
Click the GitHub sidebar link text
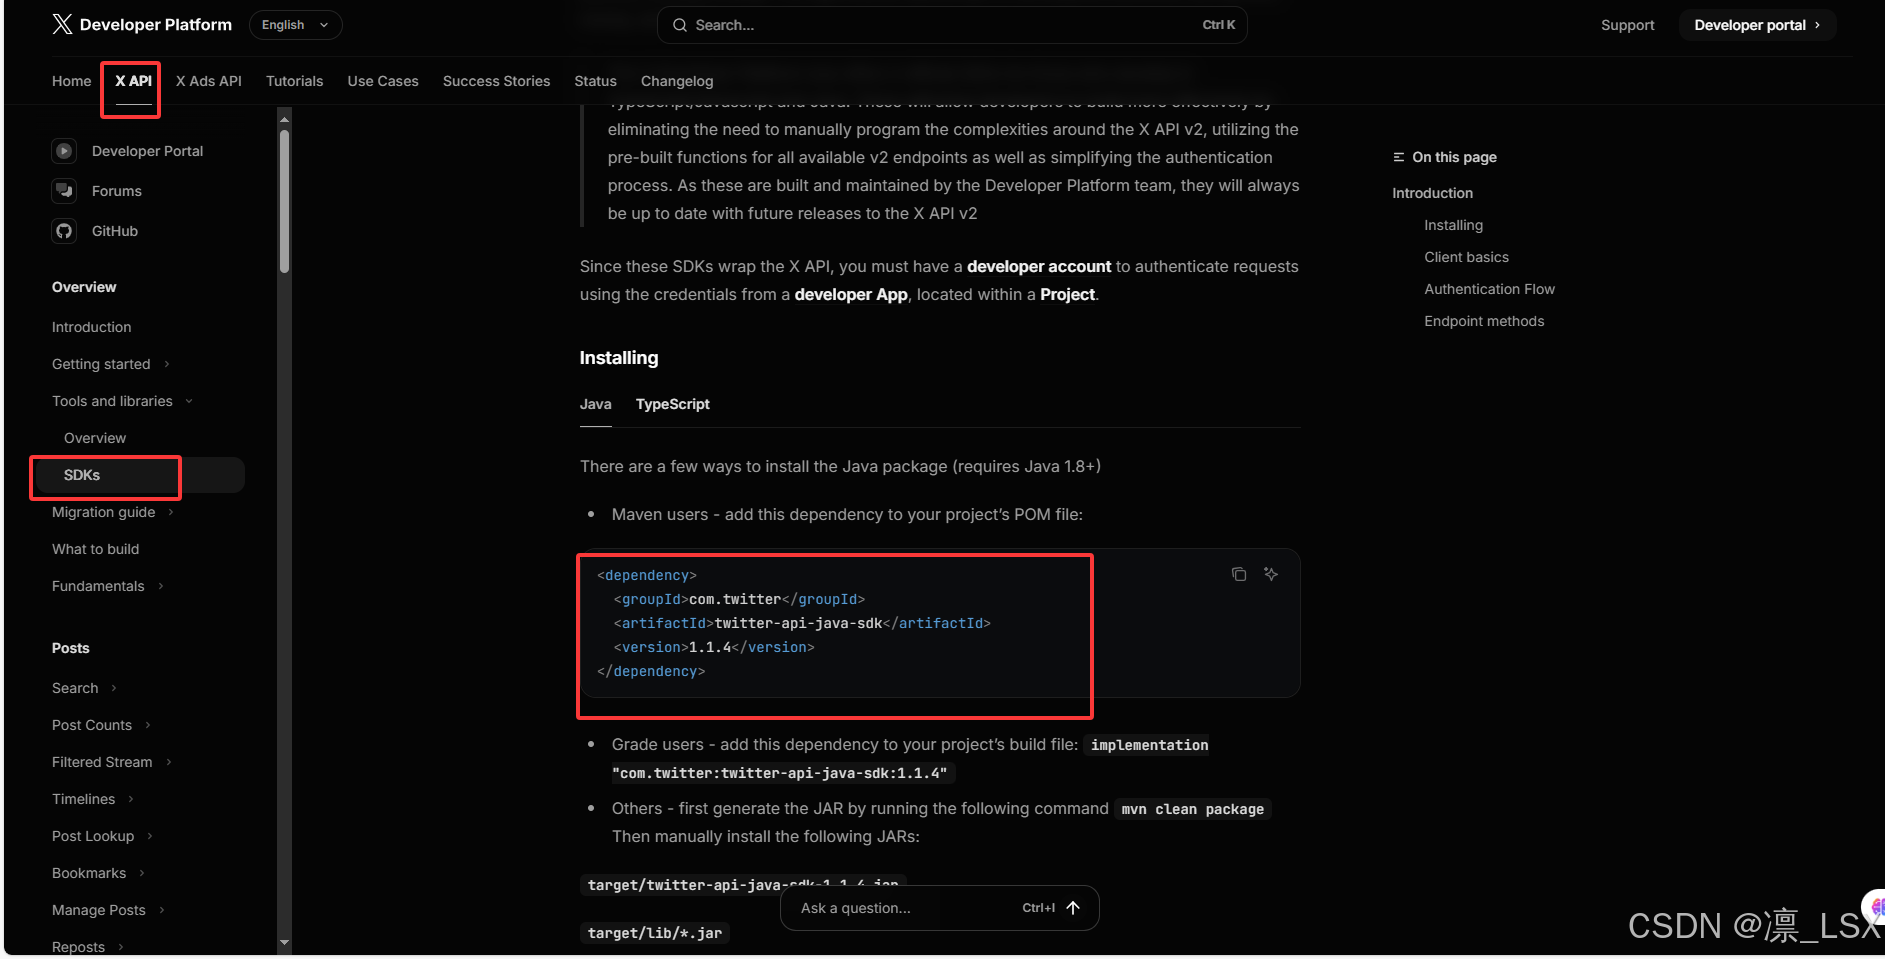pyautogui.click(x=115, y=231)
